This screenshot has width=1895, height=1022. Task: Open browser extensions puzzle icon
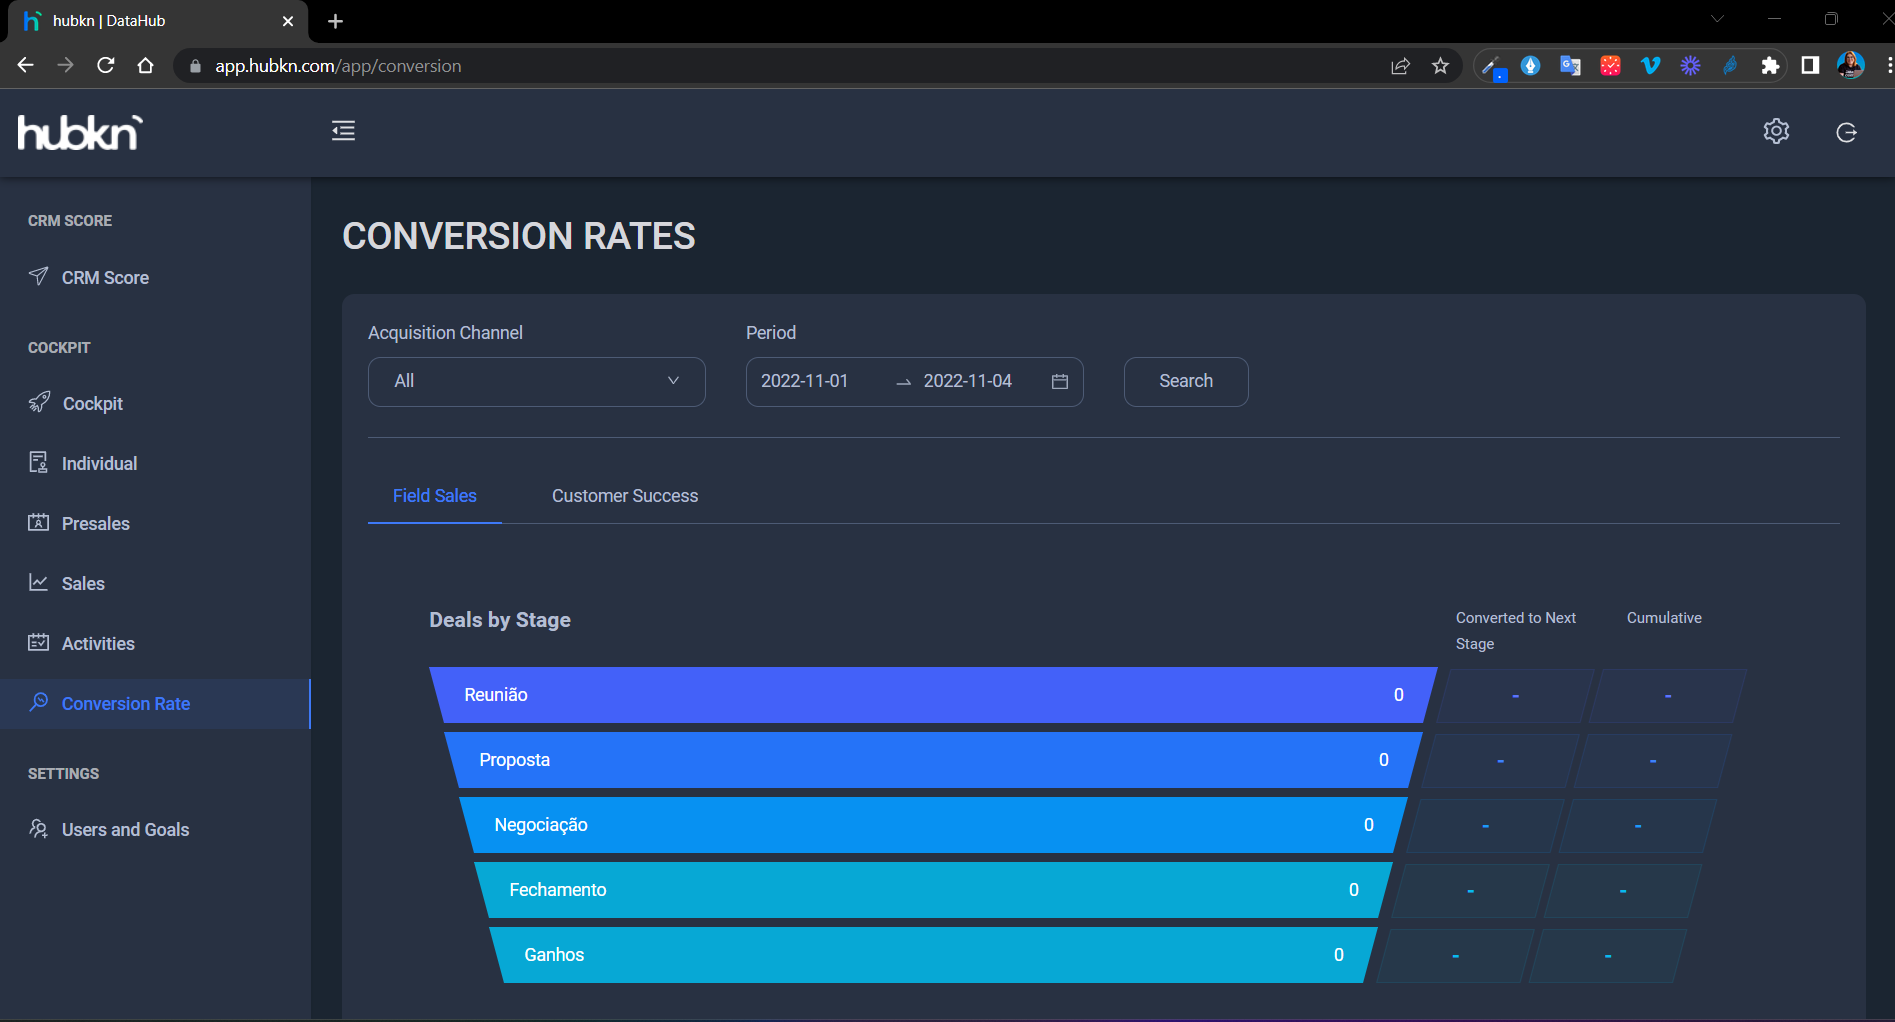click(x=1770, y=66)
